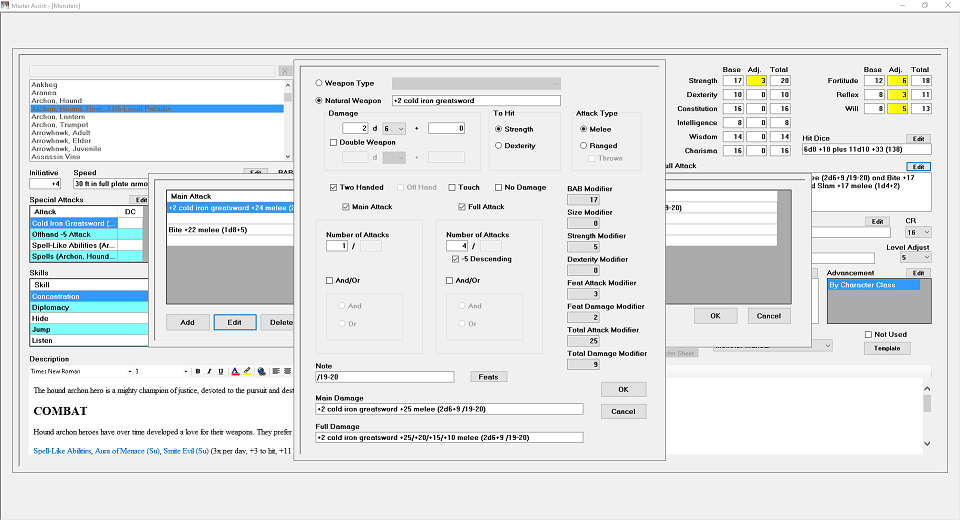
Task: Toggle underline formatting in description toolbar
Action: coord(221,371)
